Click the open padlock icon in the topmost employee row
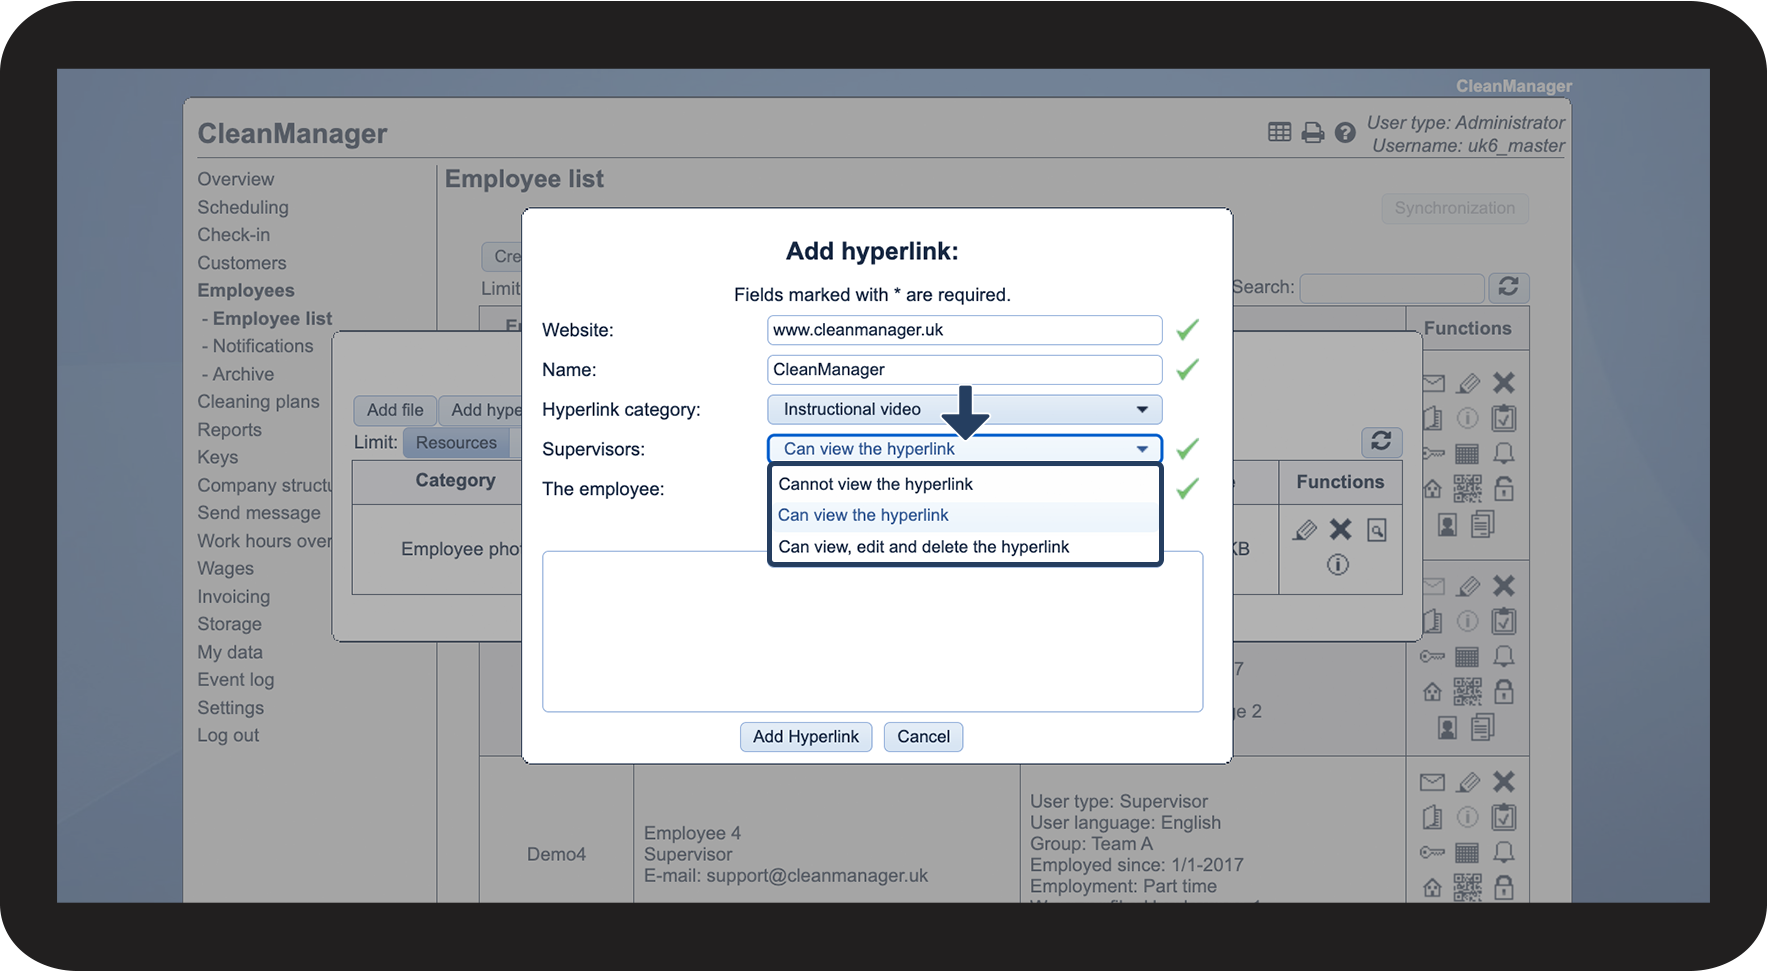The height and width of the screenshot is (971, 1767). click(1503, 489)
